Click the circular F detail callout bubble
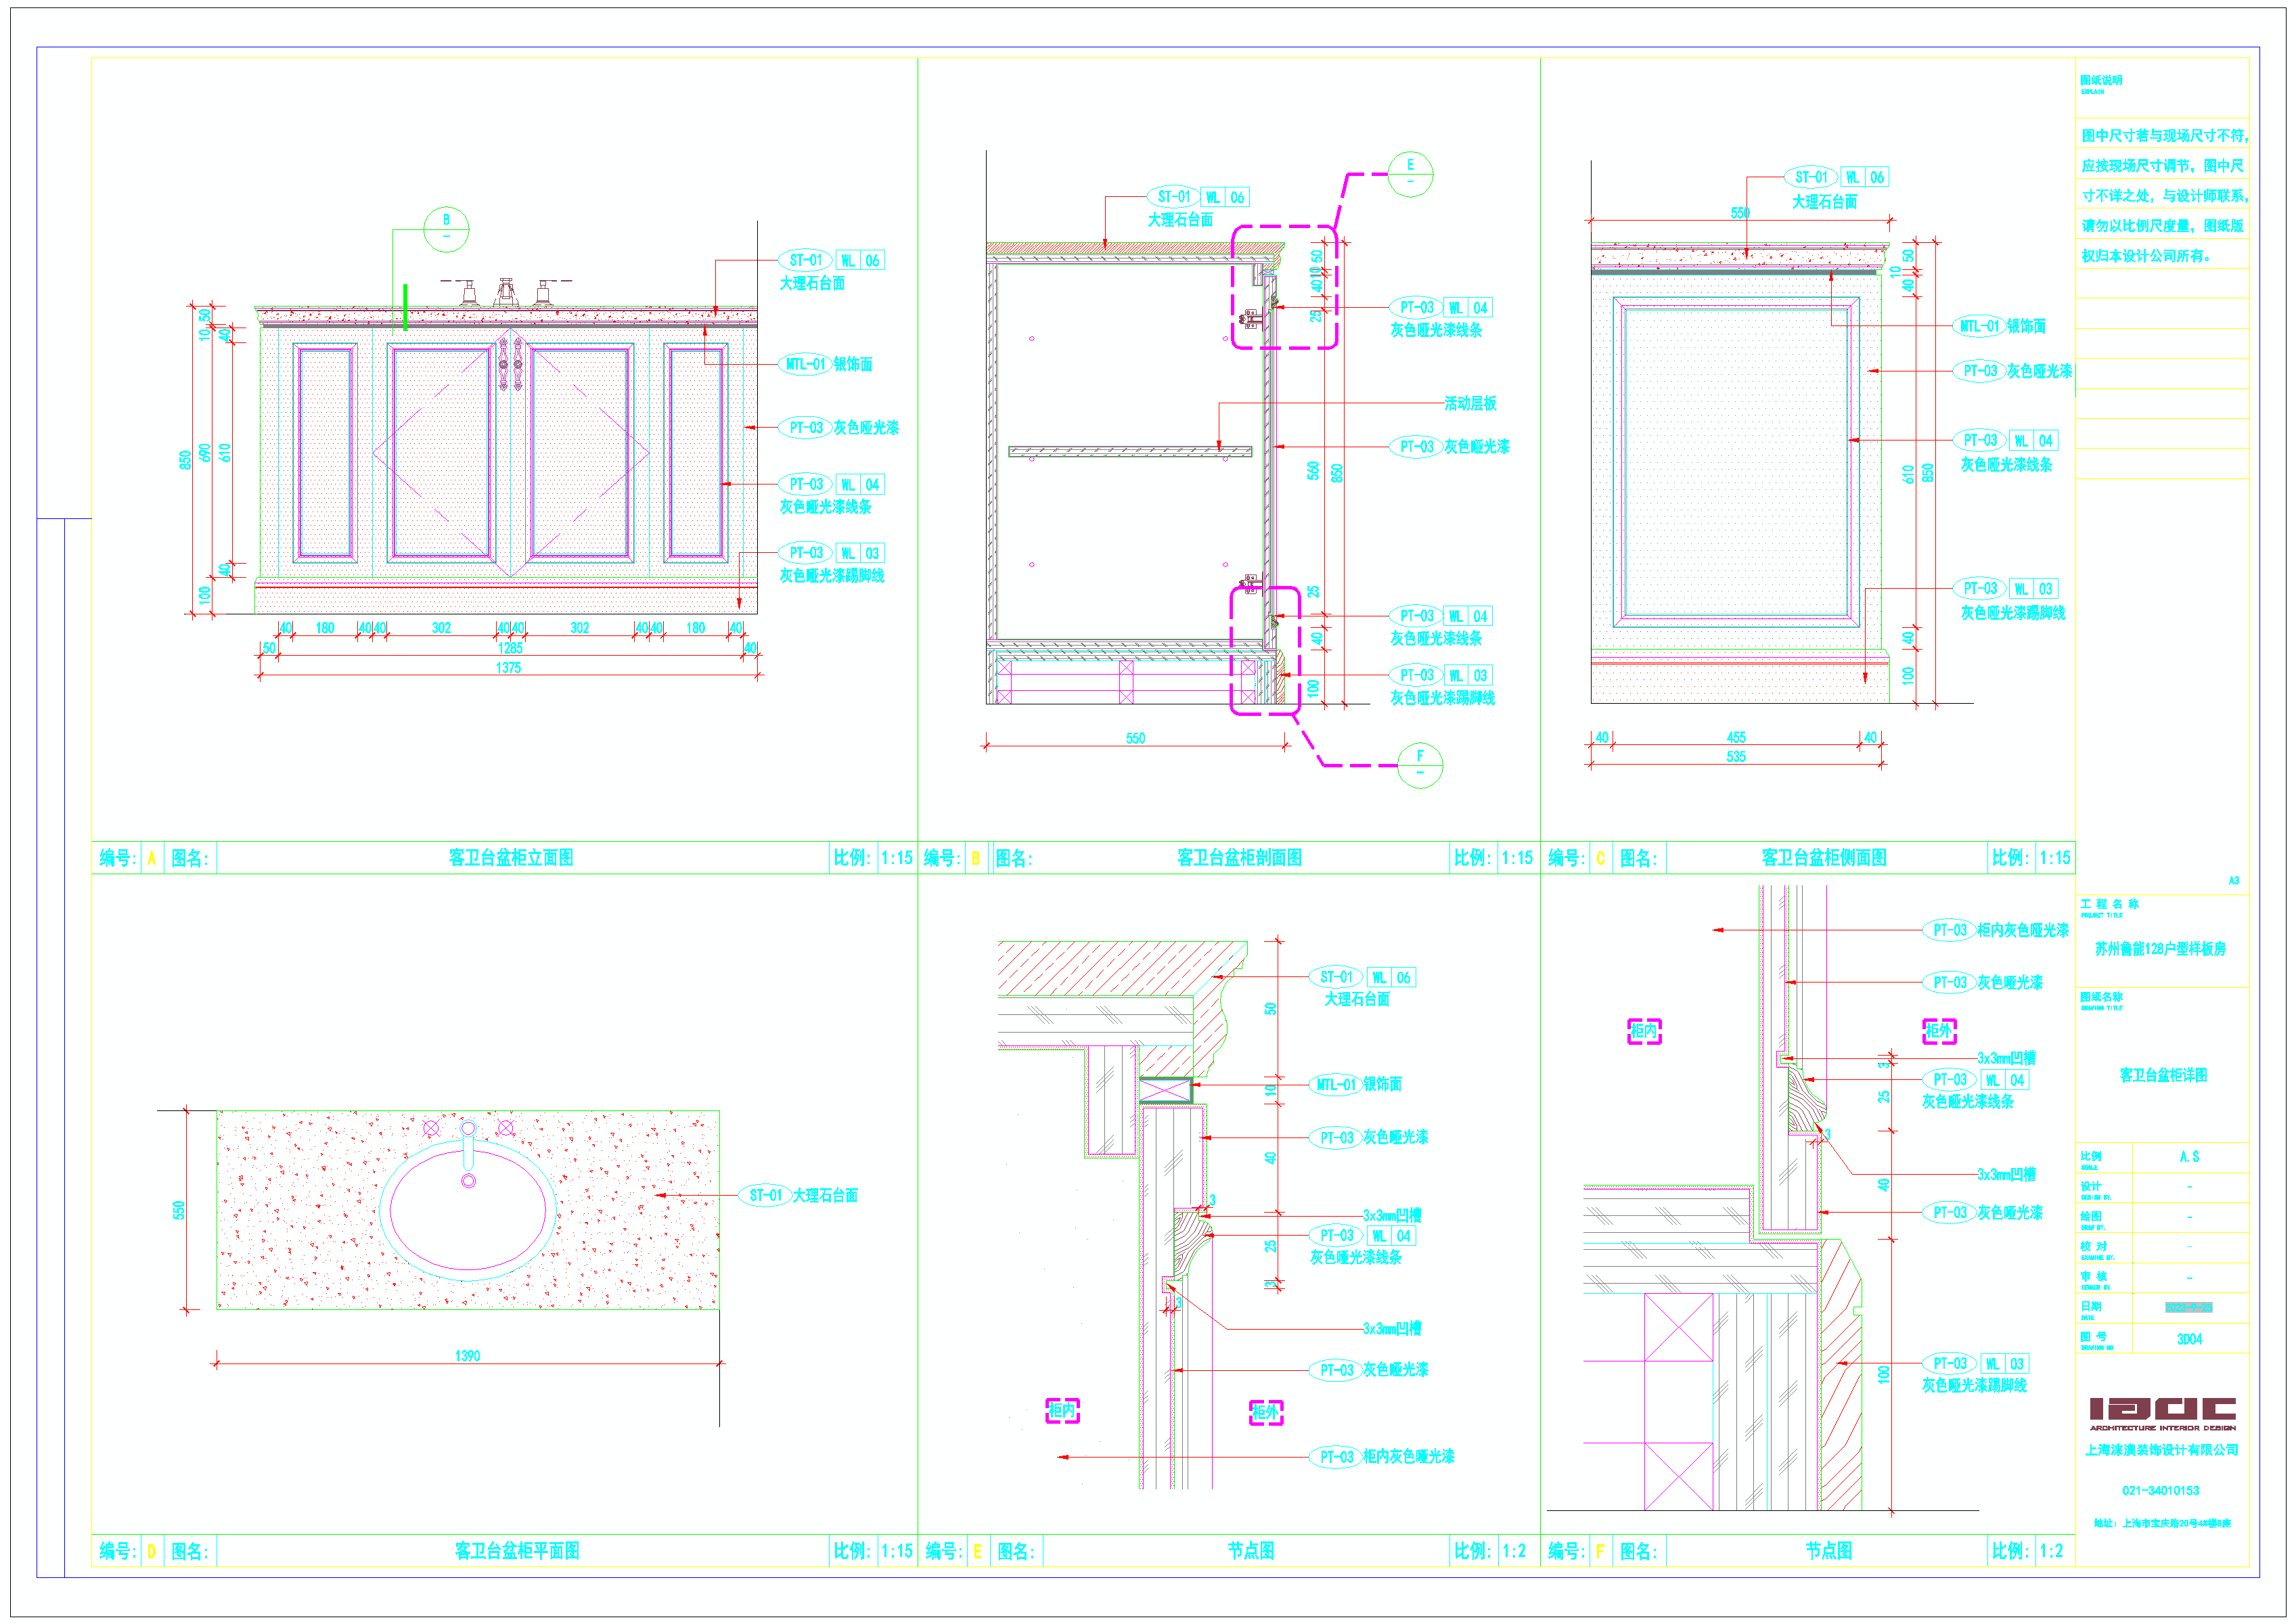 point(1420,765)
